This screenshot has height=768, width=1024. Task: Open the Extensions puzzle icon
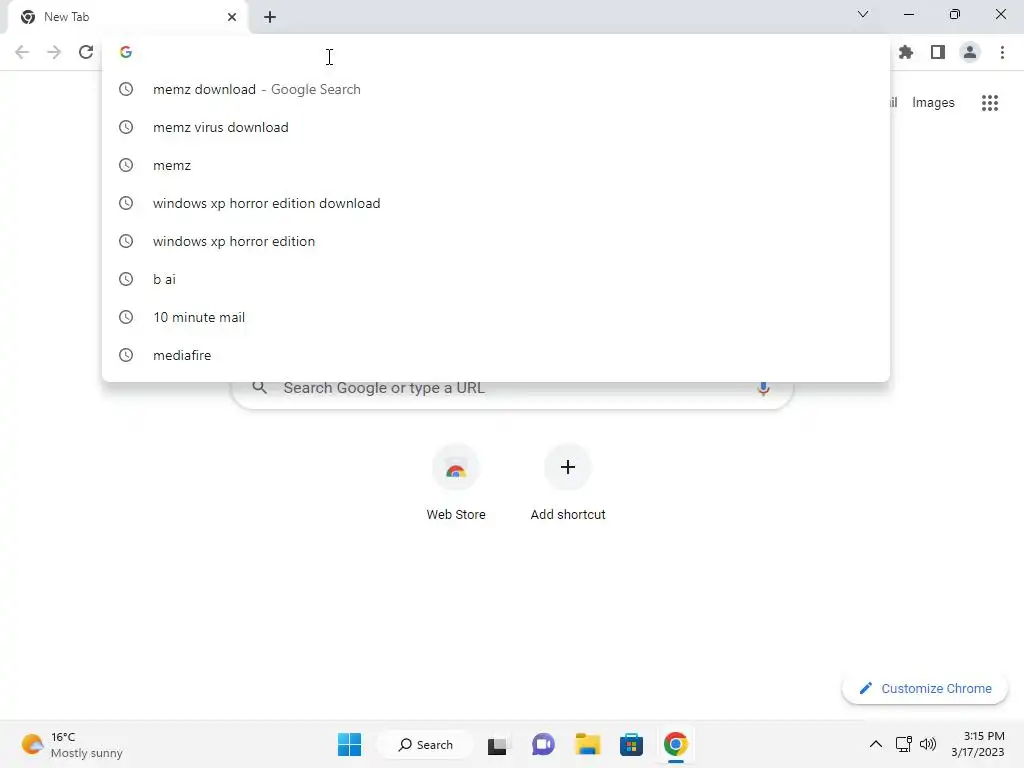[x=906, y=52]
